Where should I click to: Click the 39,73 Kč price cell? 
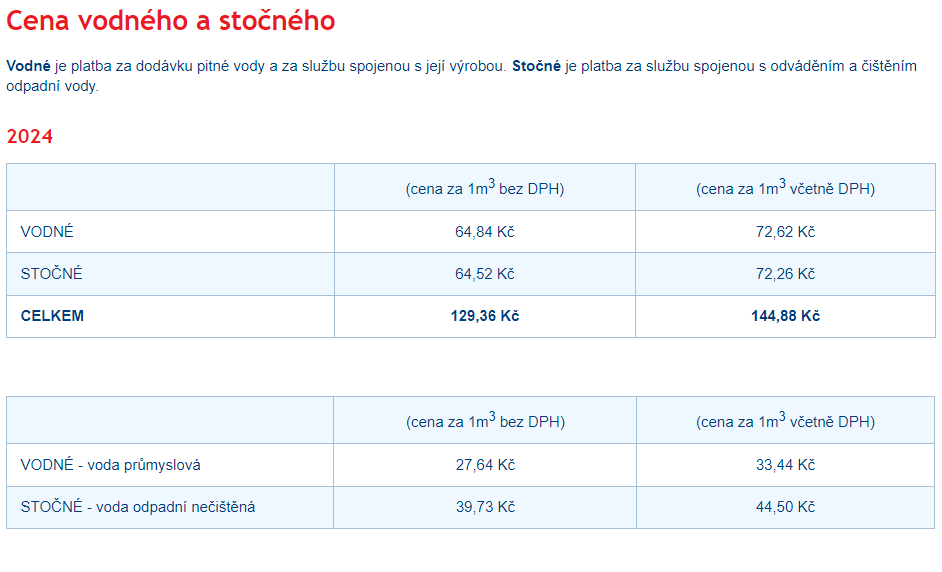[x=485, y=507]
